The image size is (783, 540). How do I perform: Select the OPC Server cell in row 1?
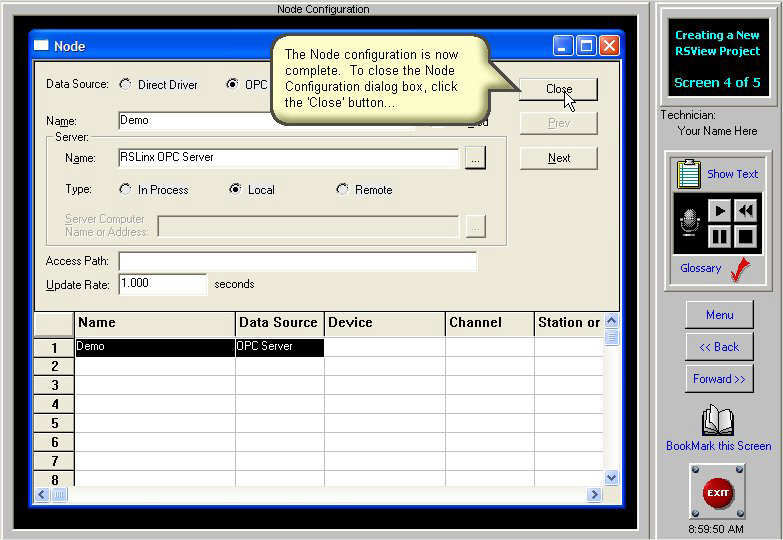click(280, 347)
